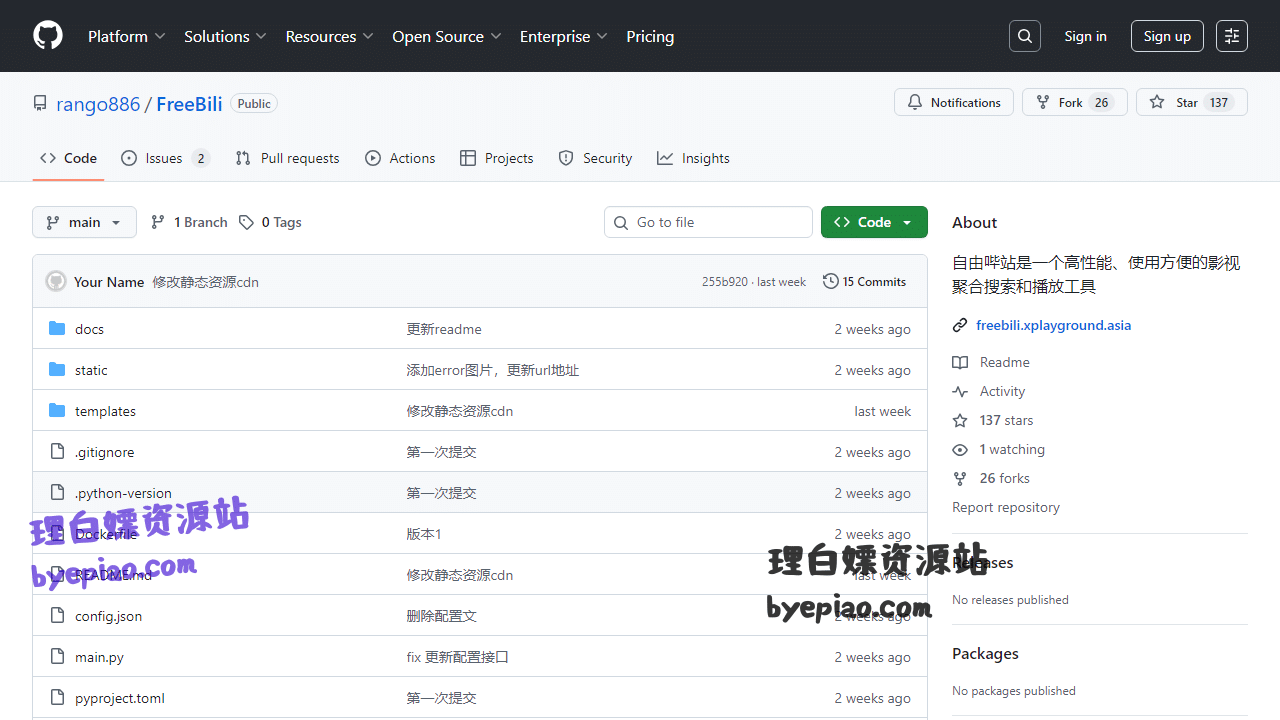Click the repository book icon beside rango886

coord(40,103)
